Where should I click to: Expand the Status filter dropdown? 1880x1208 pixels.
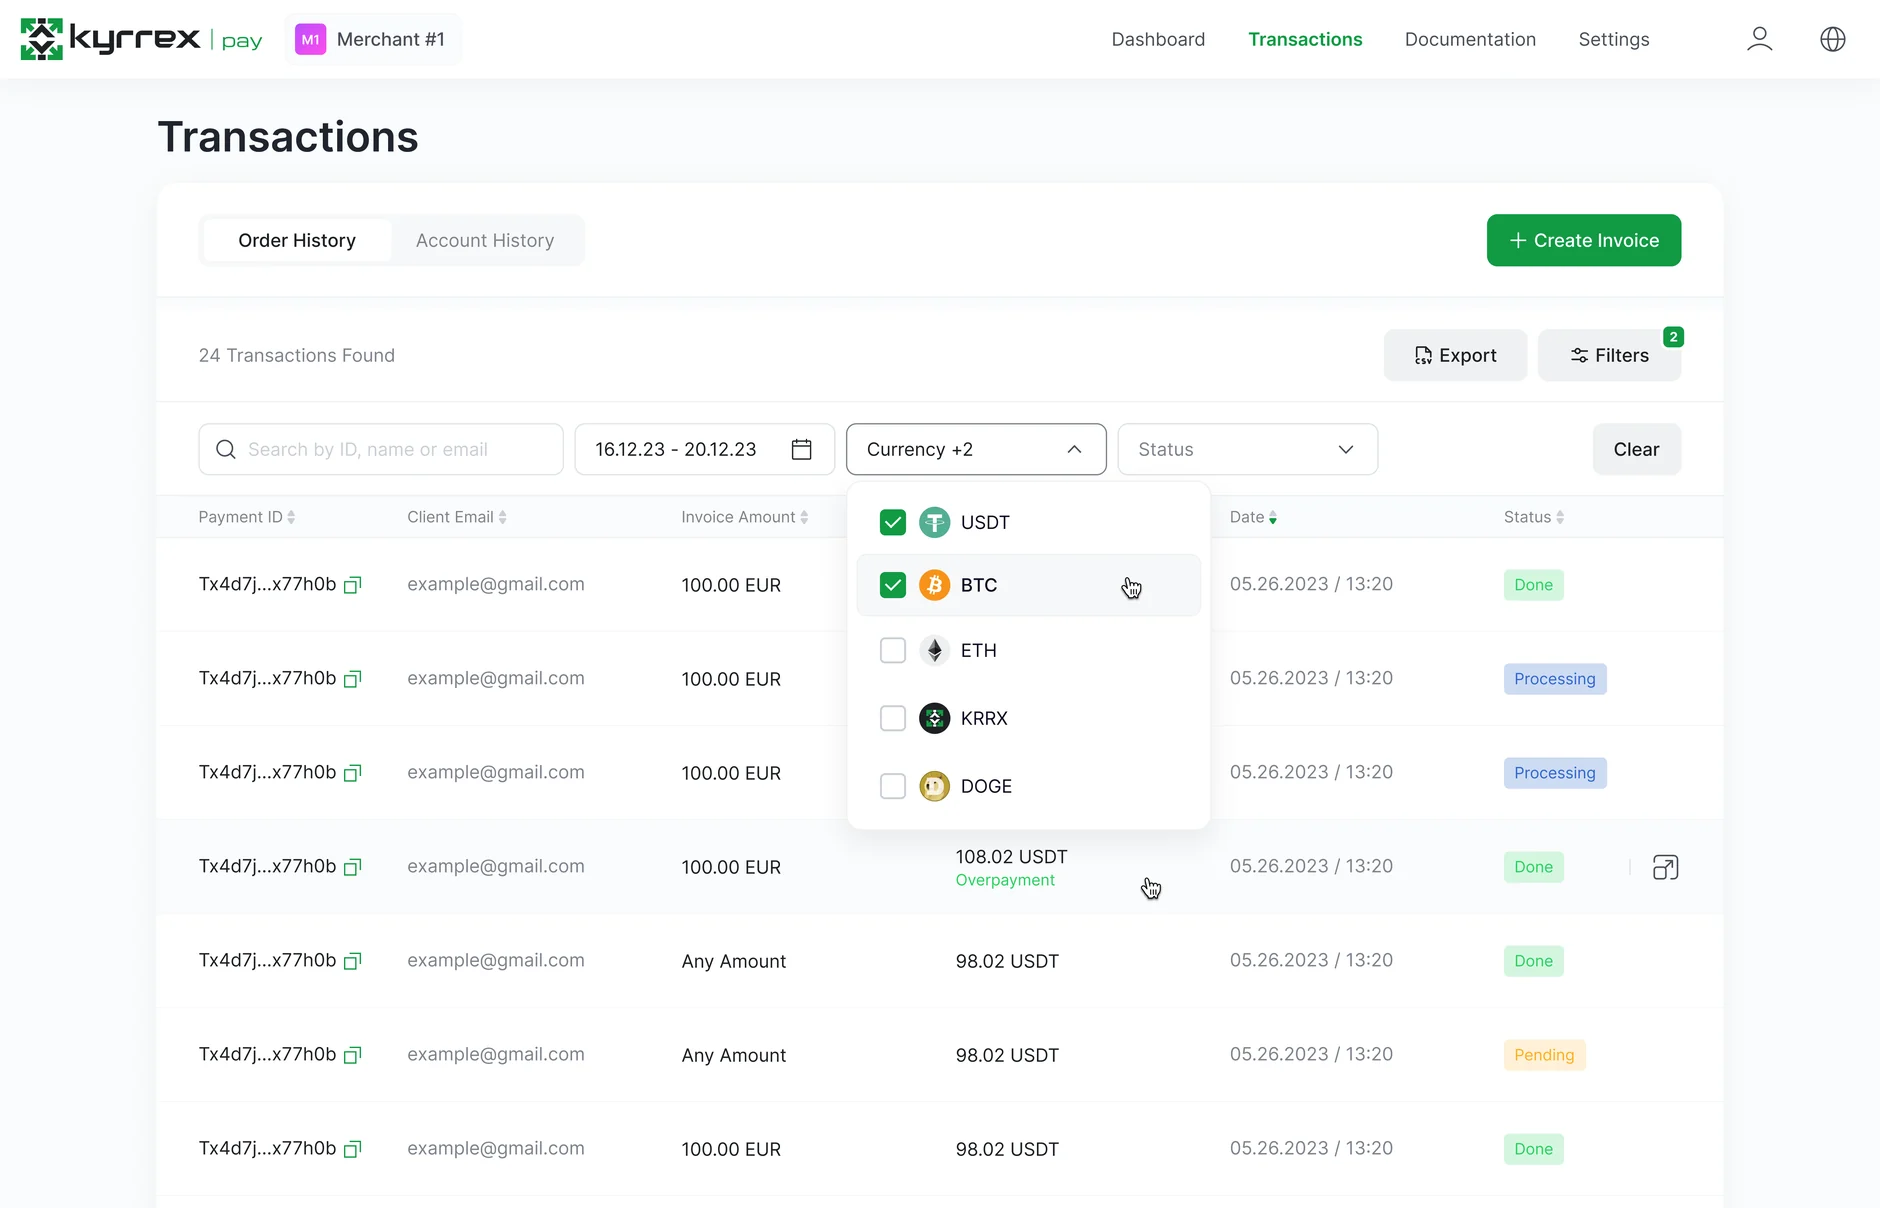tap(1247, 449)
